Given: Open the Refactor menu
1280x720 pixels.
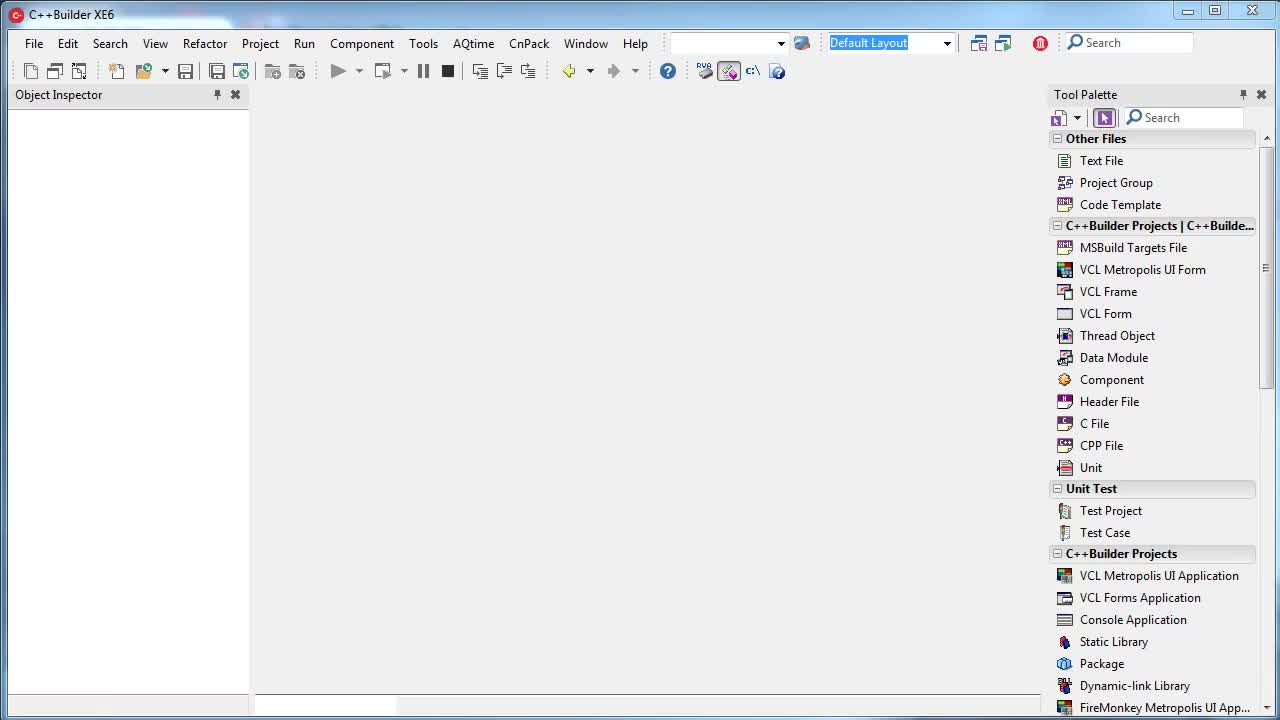Looking at the screenshot, I should click(x=205, y=43).
